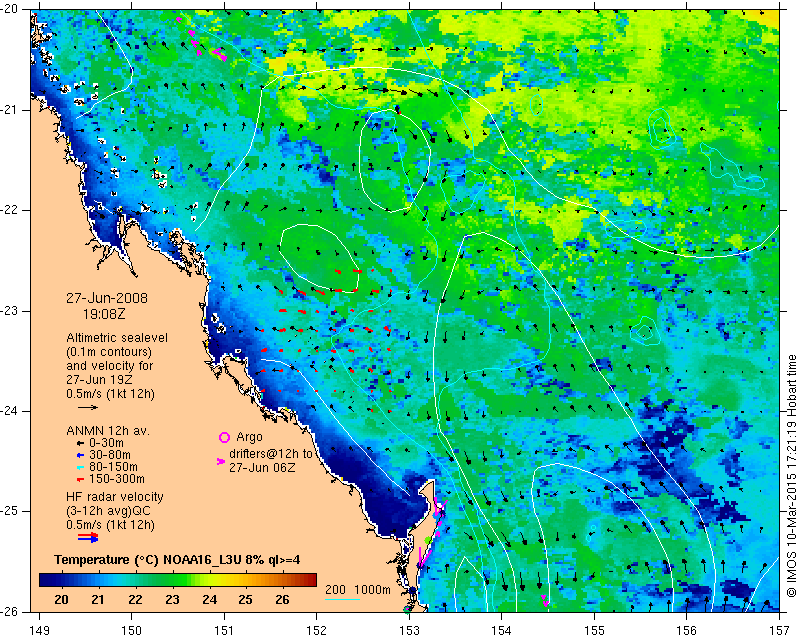Click the time label 19:08Z

(104, 314)
